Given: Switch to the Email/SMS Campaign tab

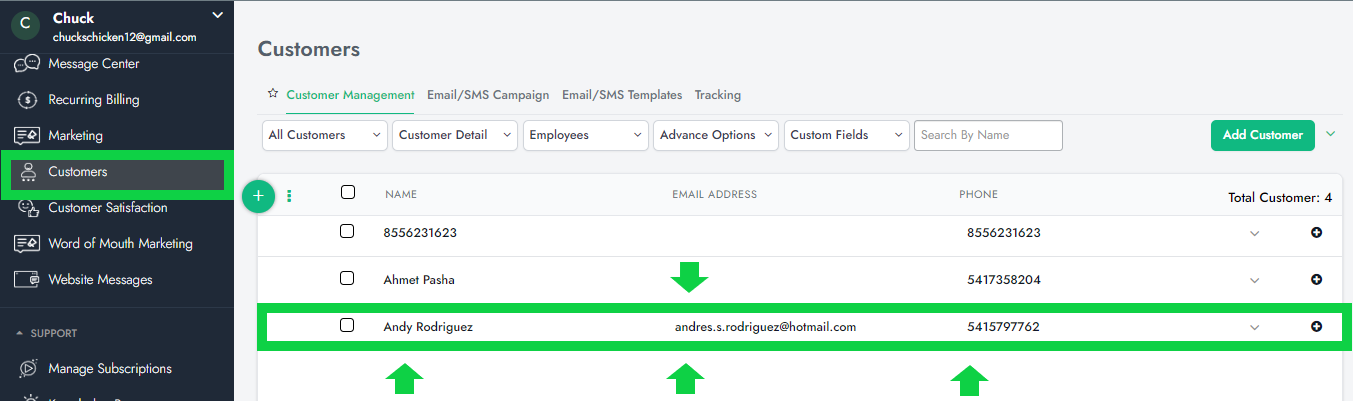Looking at the screenshot, I should click(488, 95).
